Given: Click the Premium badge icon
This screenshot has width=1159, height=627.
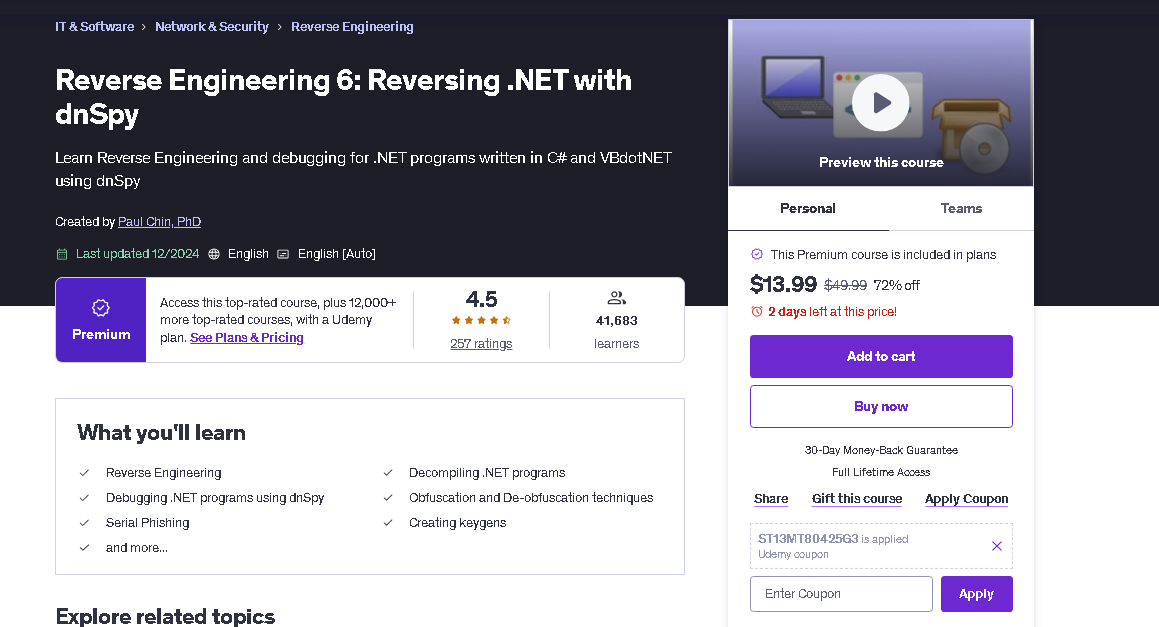Looking at the screenshot, I should [x=101, y=308].
